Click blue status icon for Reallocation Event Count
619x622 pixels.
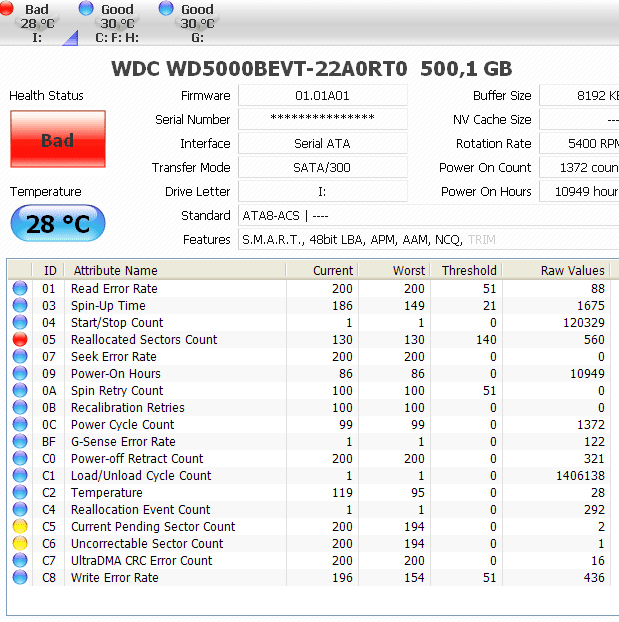click(x=20, y=509)
